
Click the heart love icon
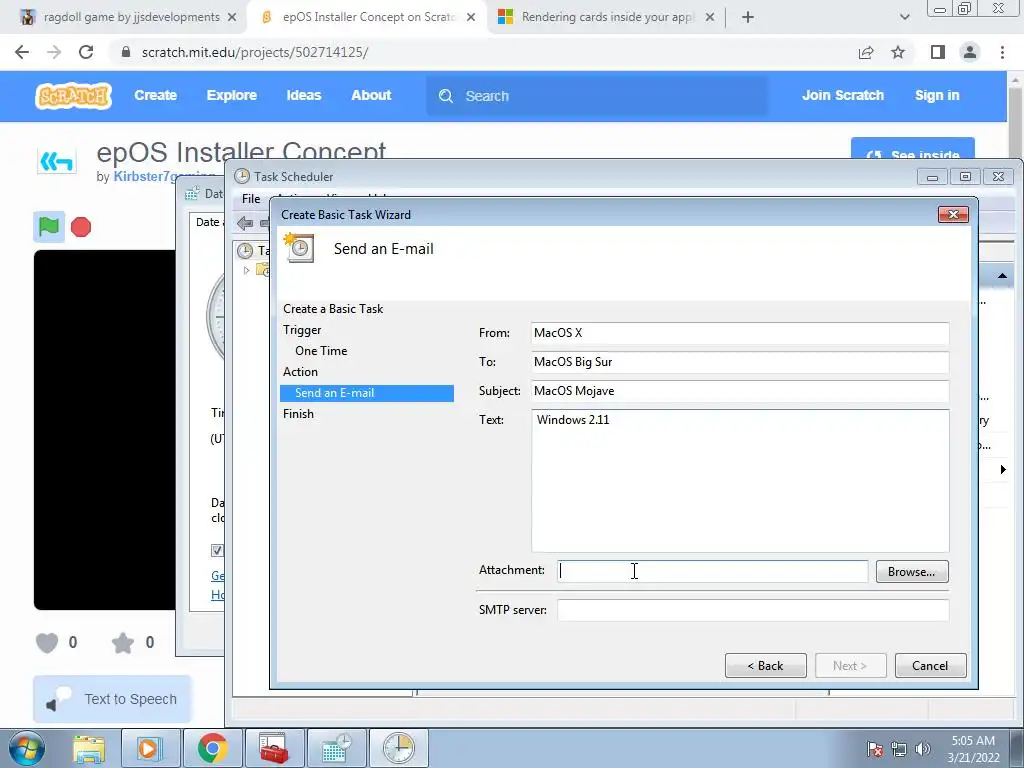pos(47,643)
